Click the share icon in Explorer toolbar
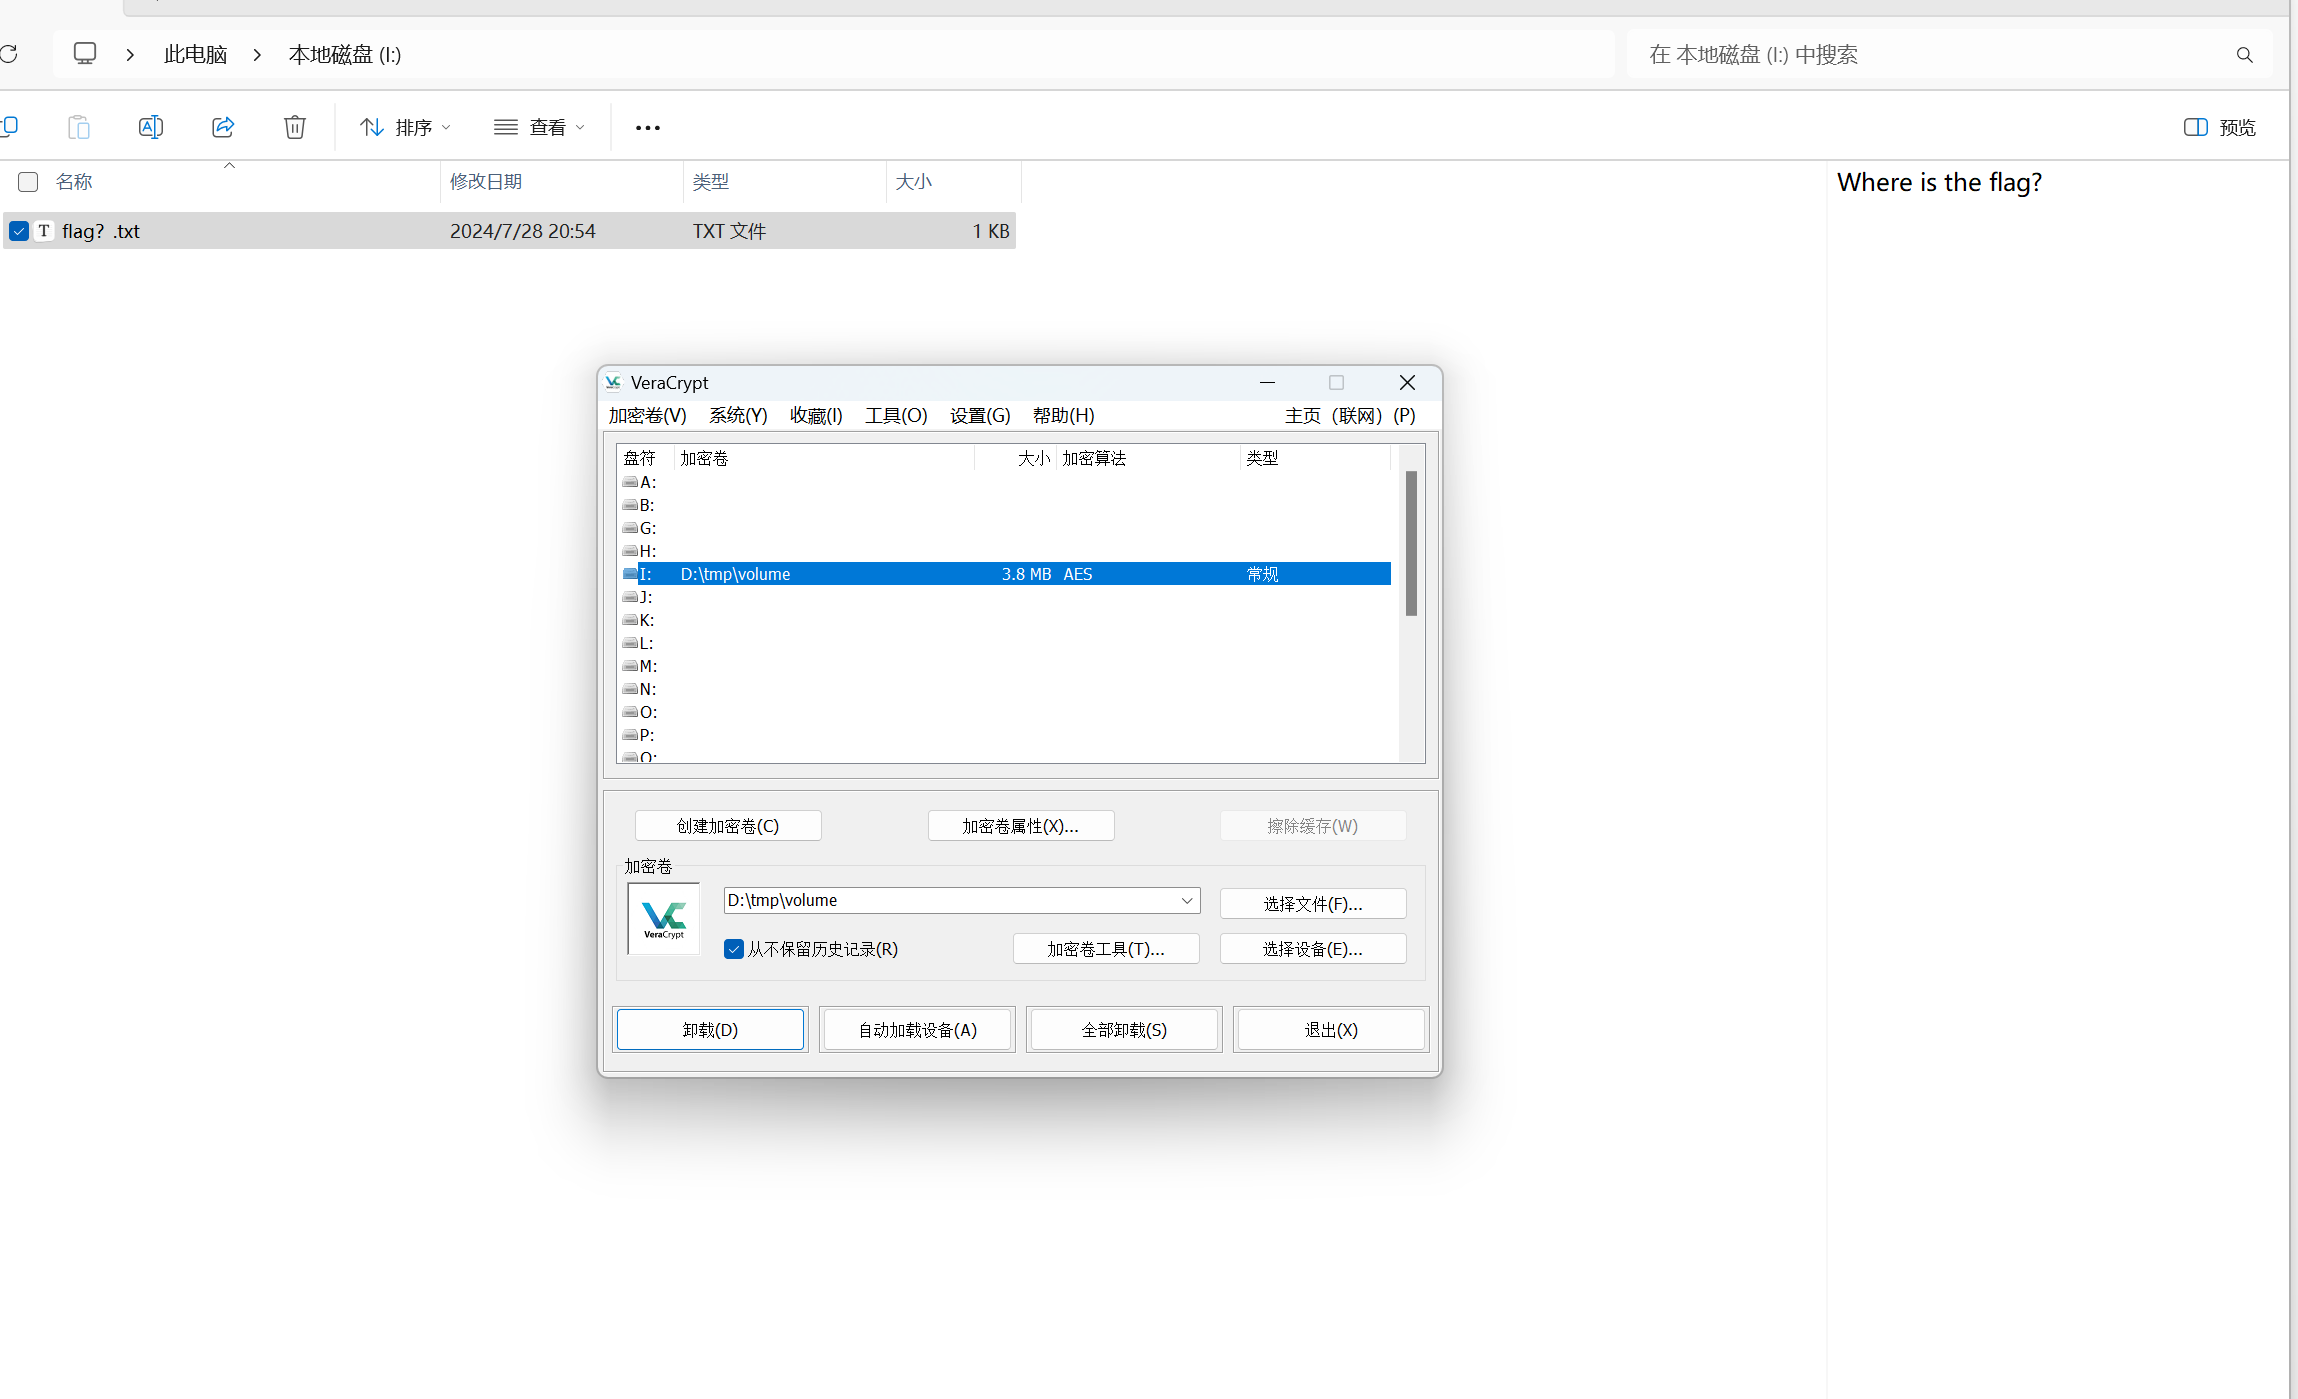The width and height of the screenshot is (2298, 1399). click(x=223, y=127)
